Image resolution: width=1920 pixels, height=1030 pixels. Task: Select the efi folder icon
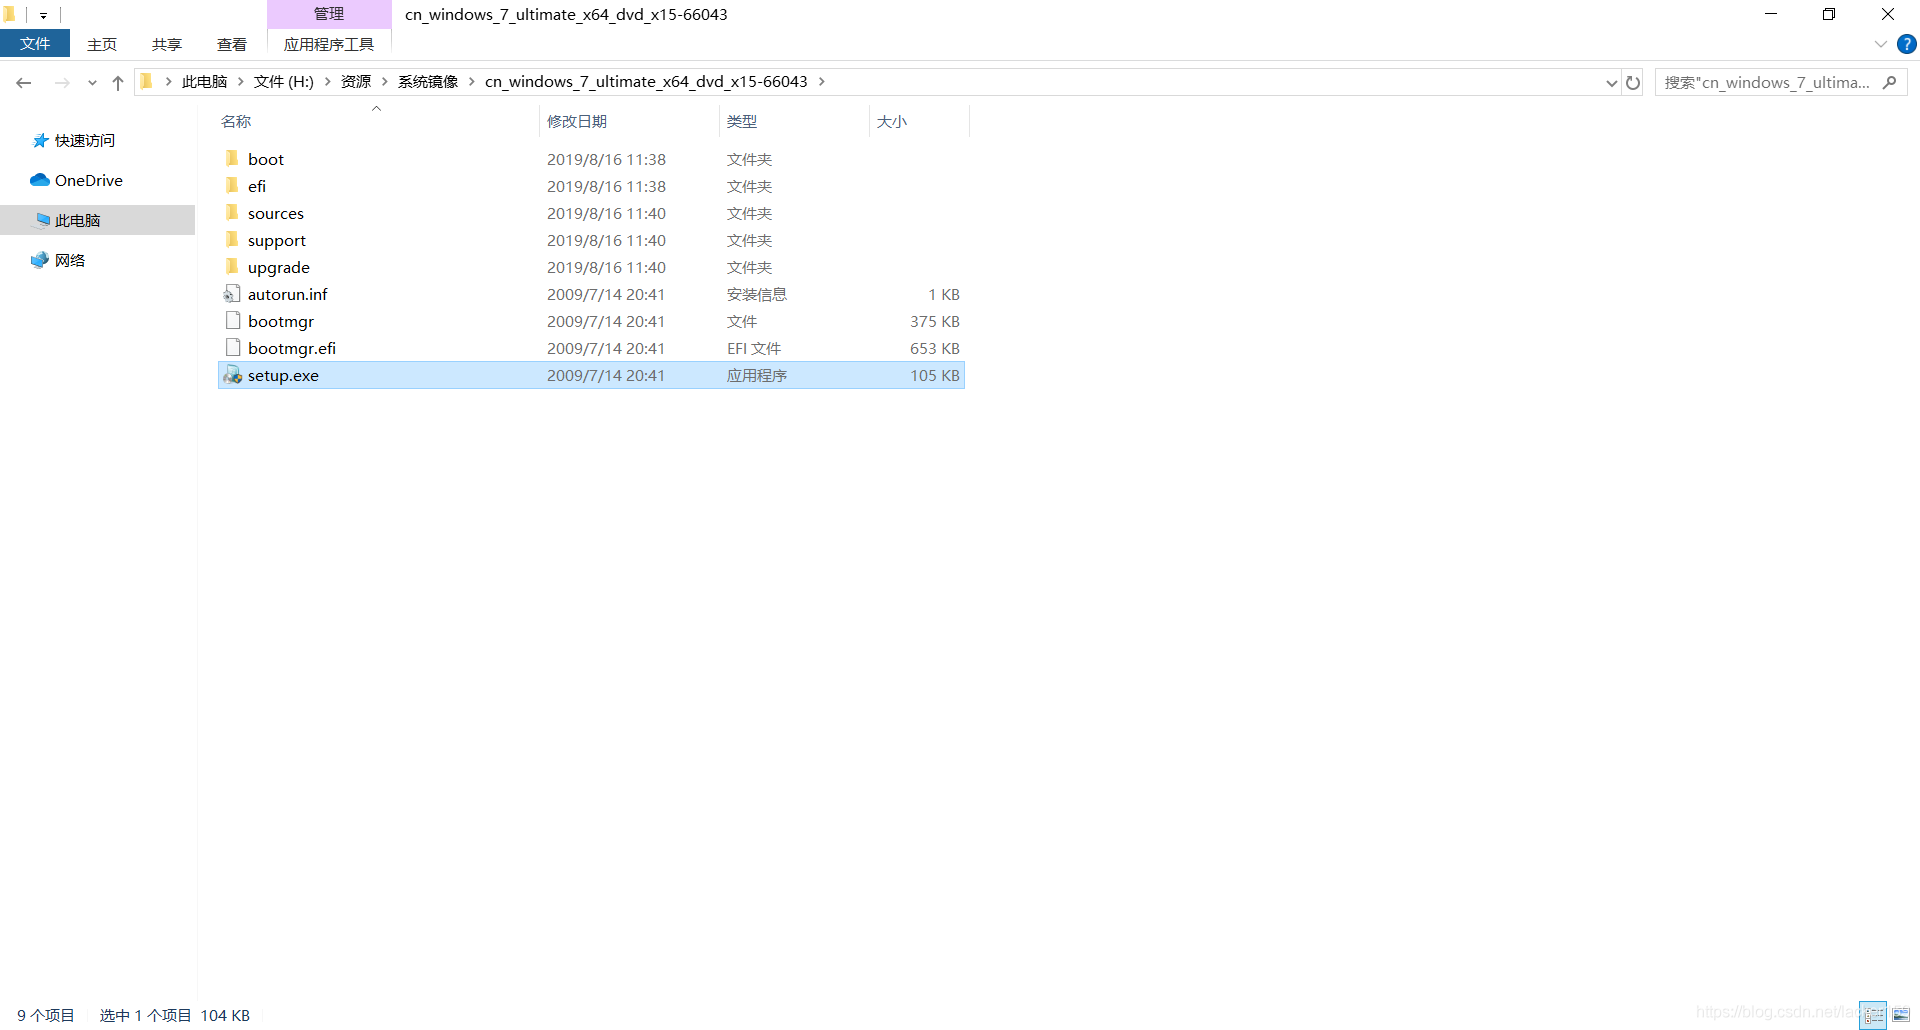click(232, 185)
